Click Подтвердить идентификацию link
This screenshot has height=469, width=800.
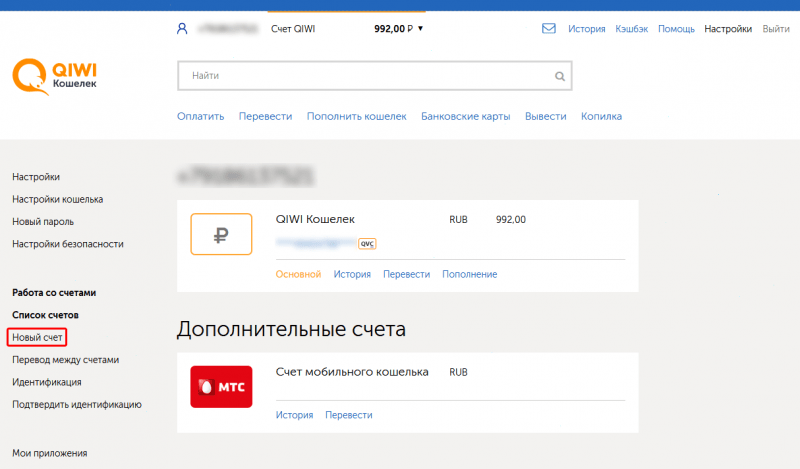pyautogui.click(x=77, y=405)
